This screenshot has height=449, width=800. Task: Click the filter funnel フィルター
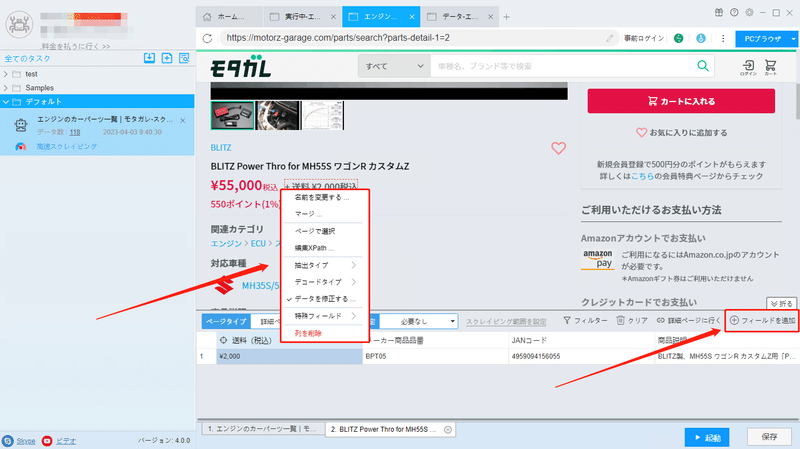click(585, 320)
